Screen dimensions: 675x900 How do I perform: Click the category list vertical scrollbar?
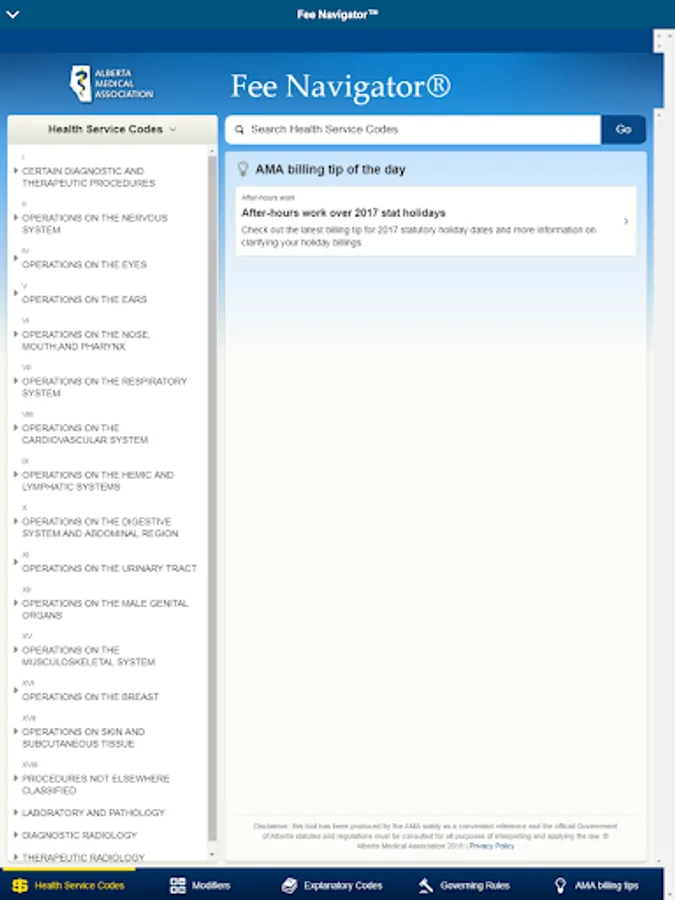(x=212, y=498)
